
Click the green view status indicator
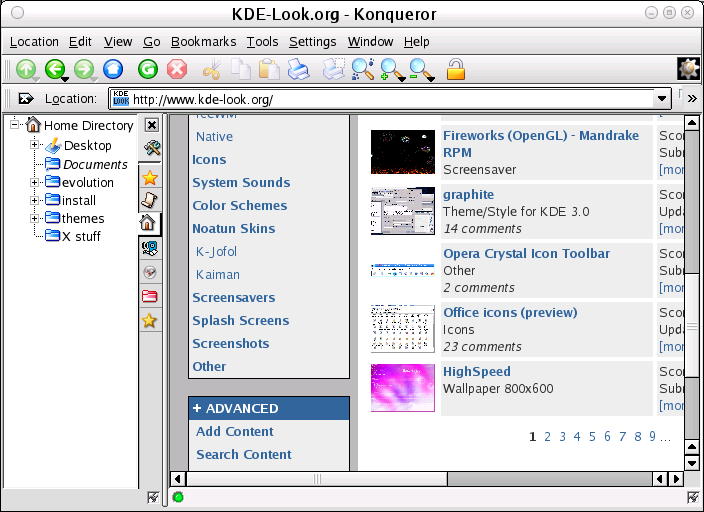point(178,497)
